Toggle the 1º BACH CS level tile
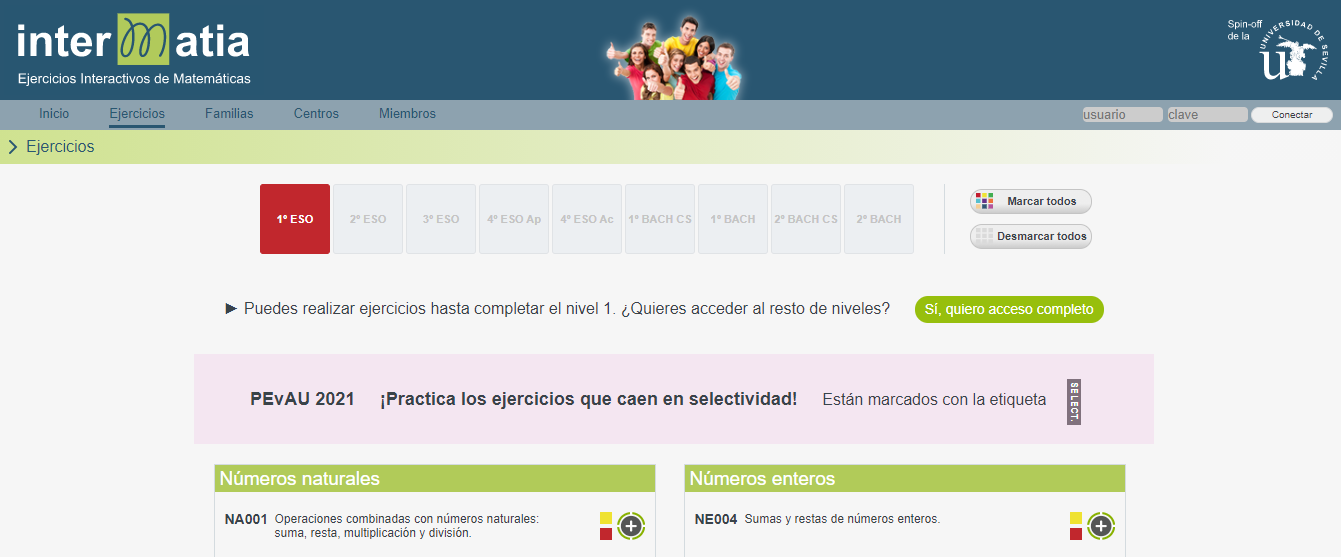This screenshot has width=1341, height=557. (660, 219)
